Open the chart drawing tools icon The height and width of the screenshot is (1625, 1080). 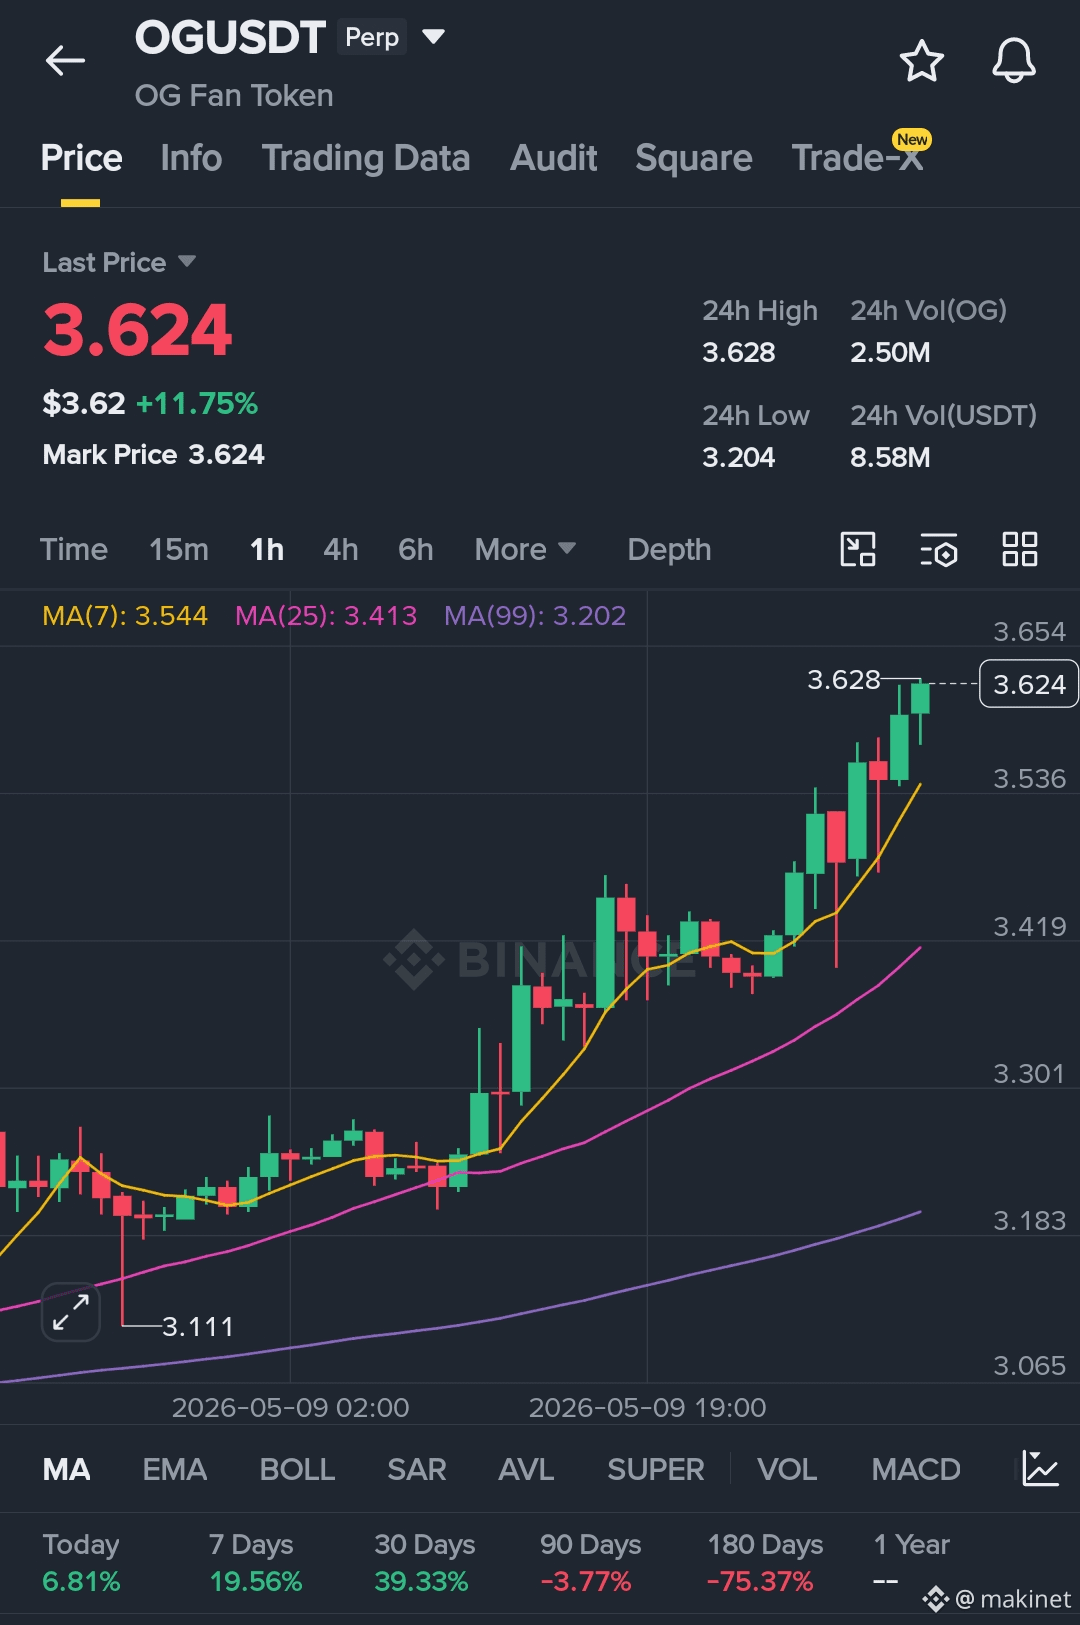pos(858,549)
